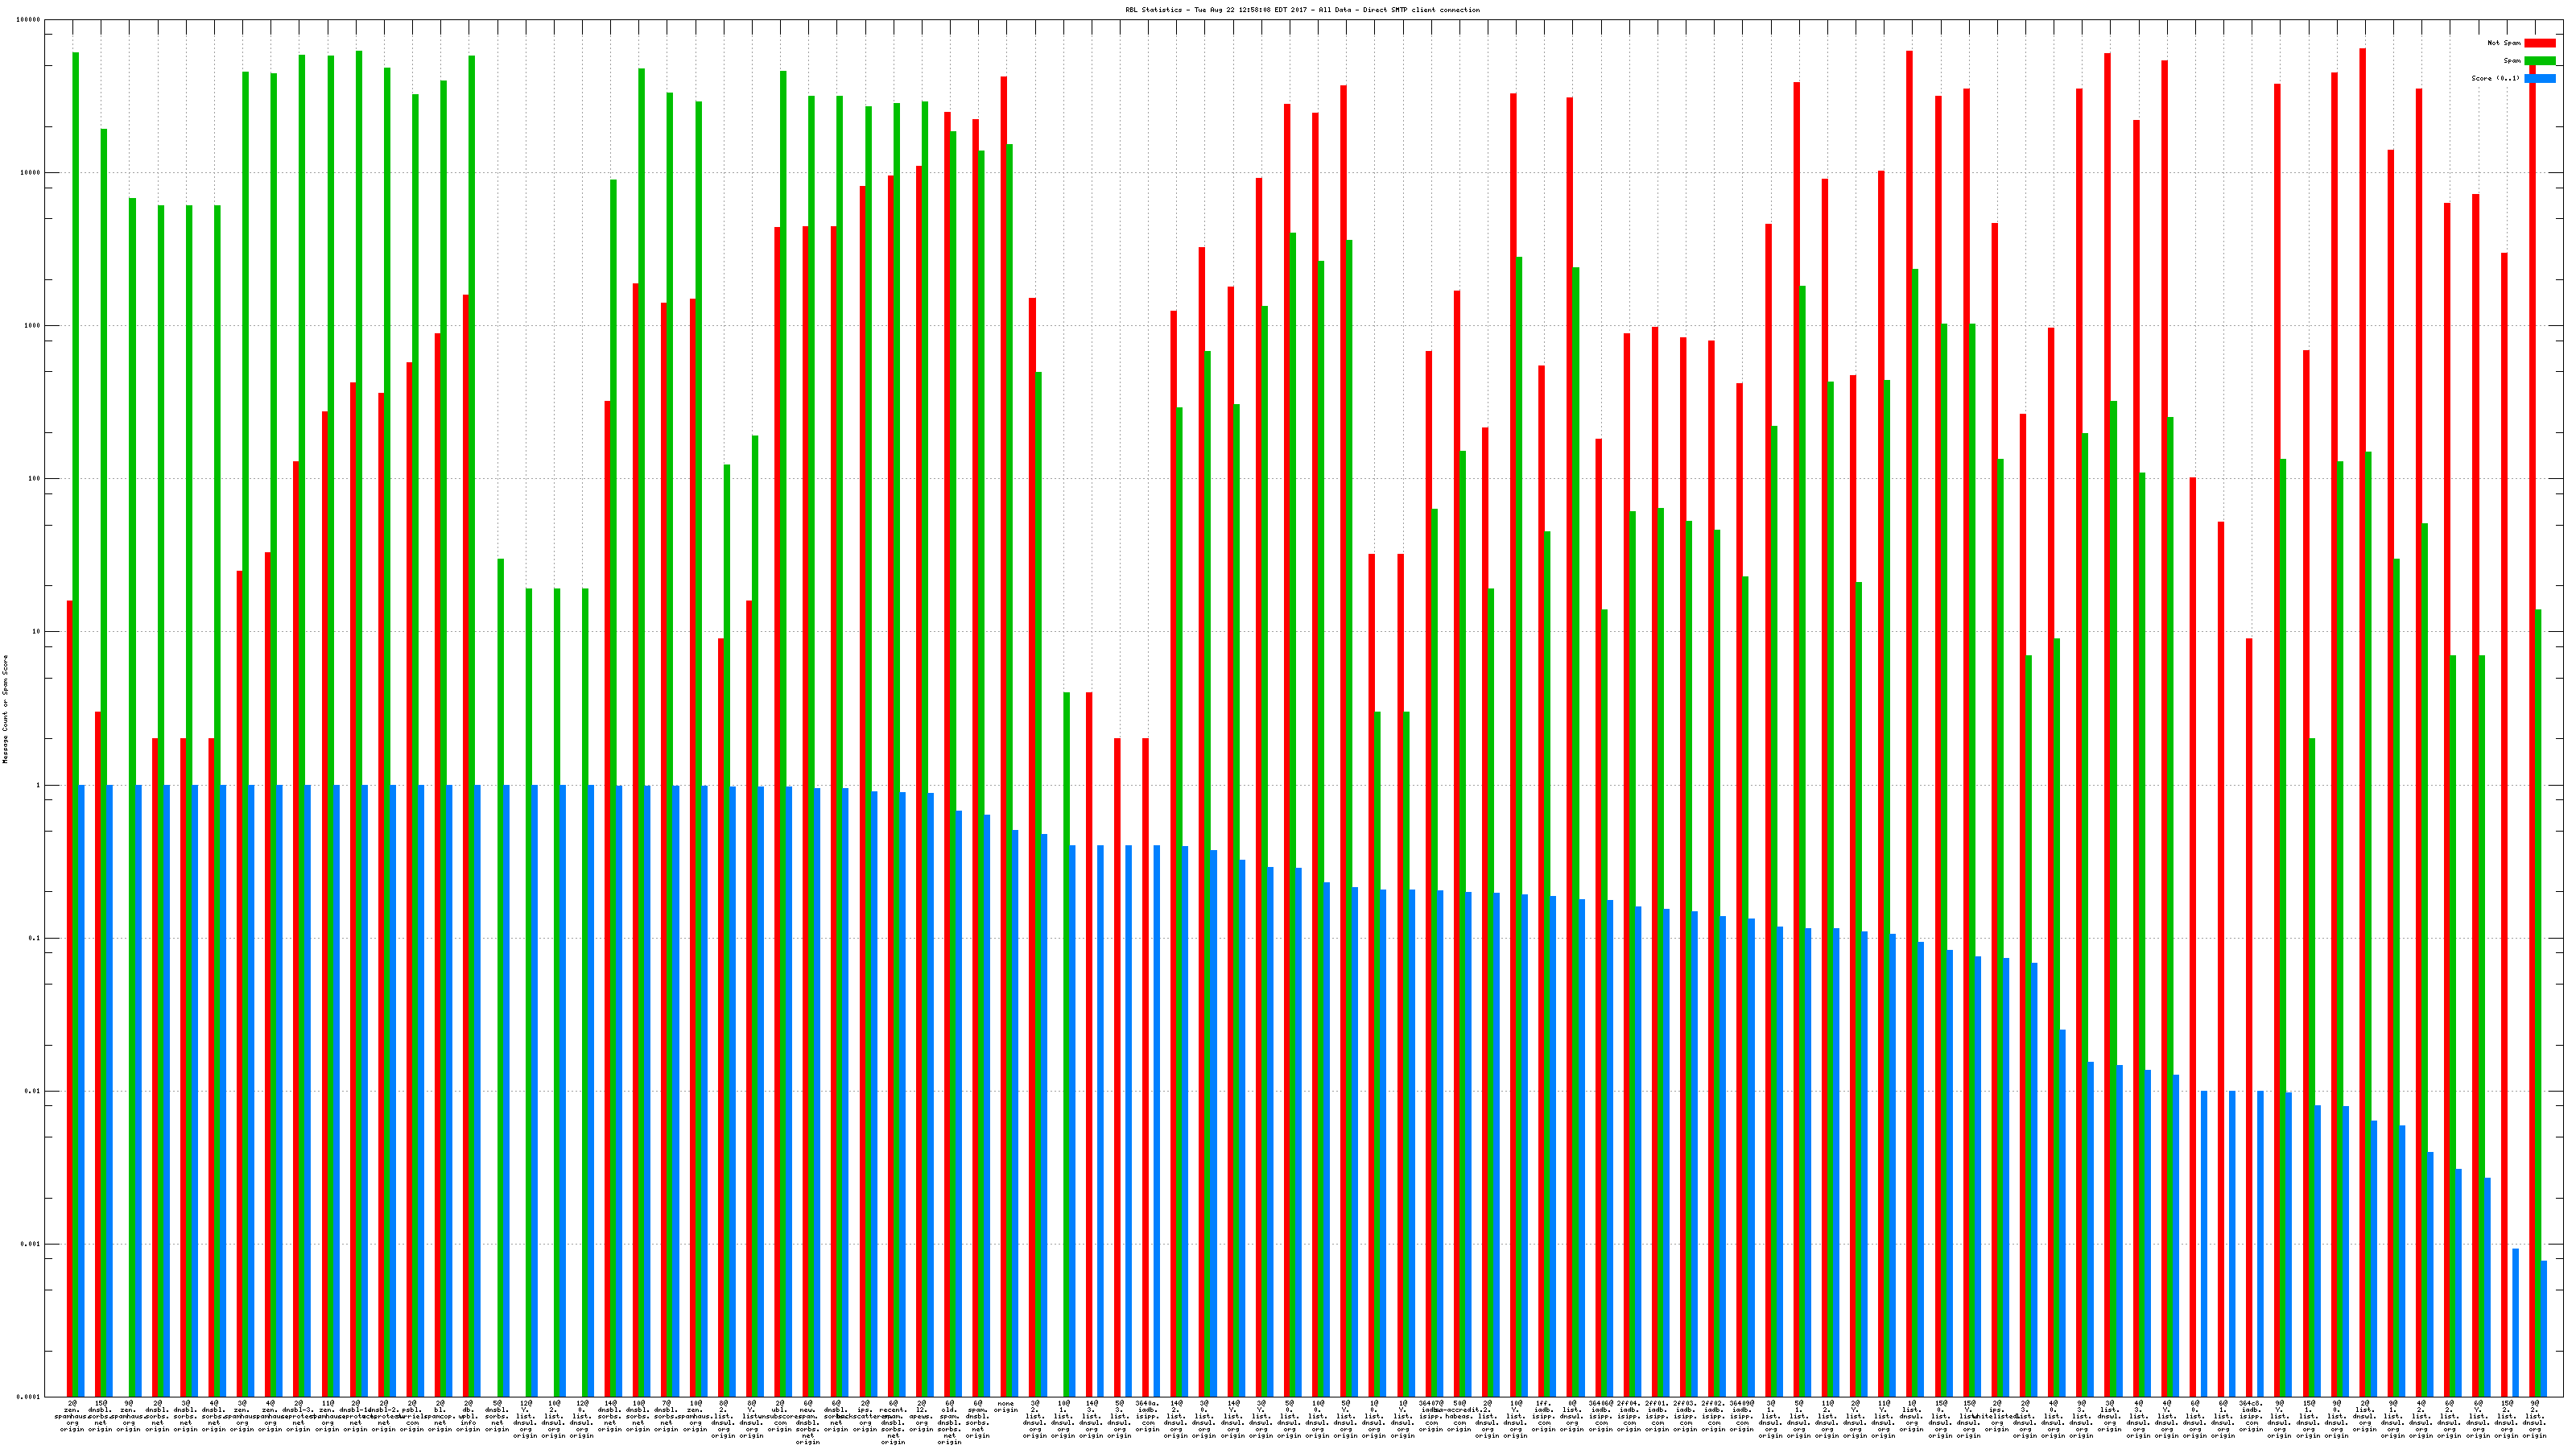Click the RBL Statistics chart title

pos(1302,10)
